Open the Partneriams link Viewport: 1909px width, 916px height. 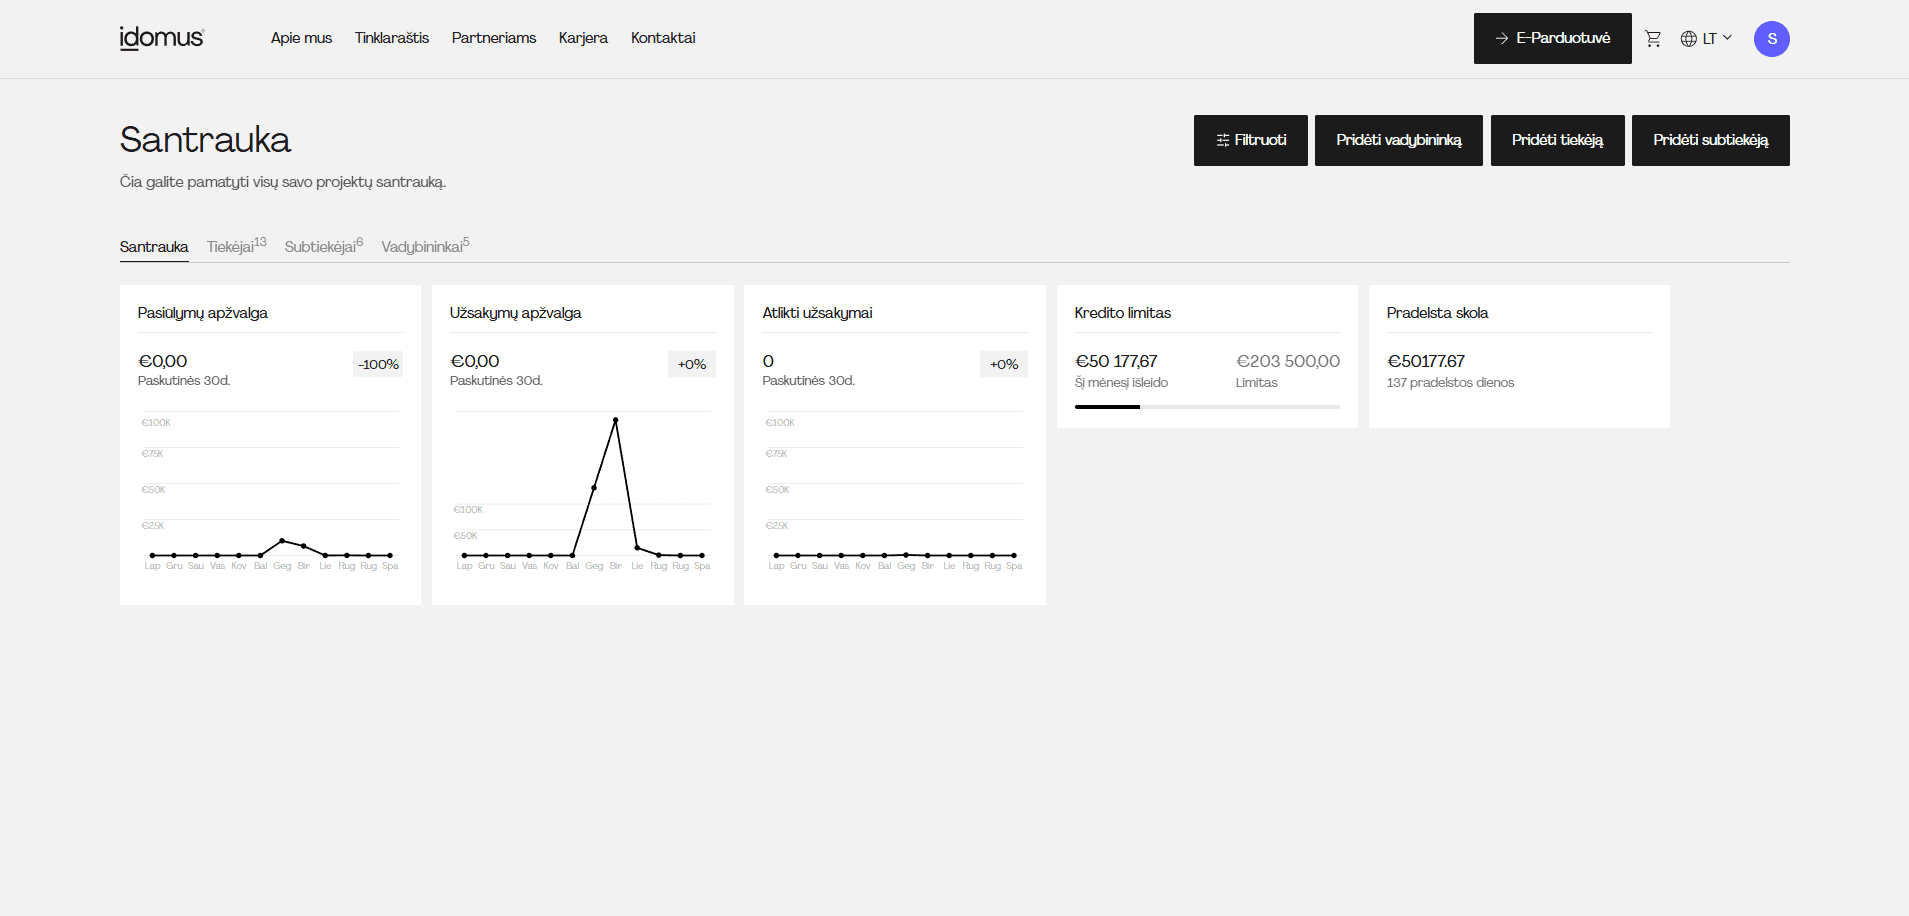click(494, 38)
